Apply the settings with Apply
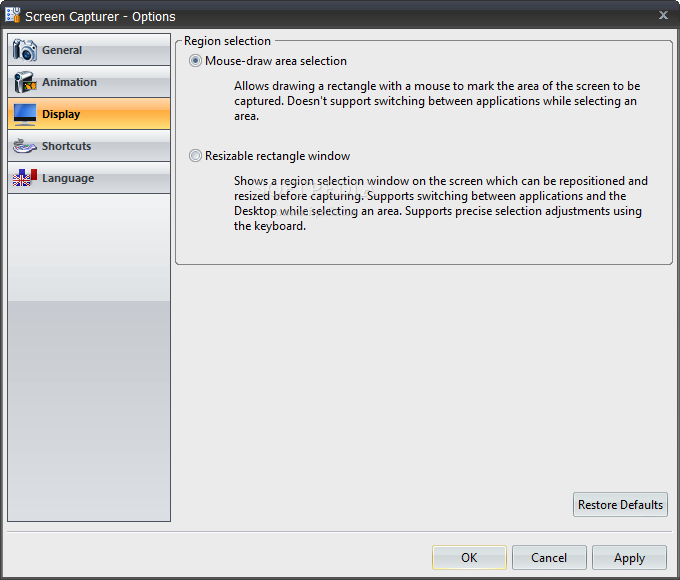This screenshot has height=580, width=680. (x=629, y=557)
